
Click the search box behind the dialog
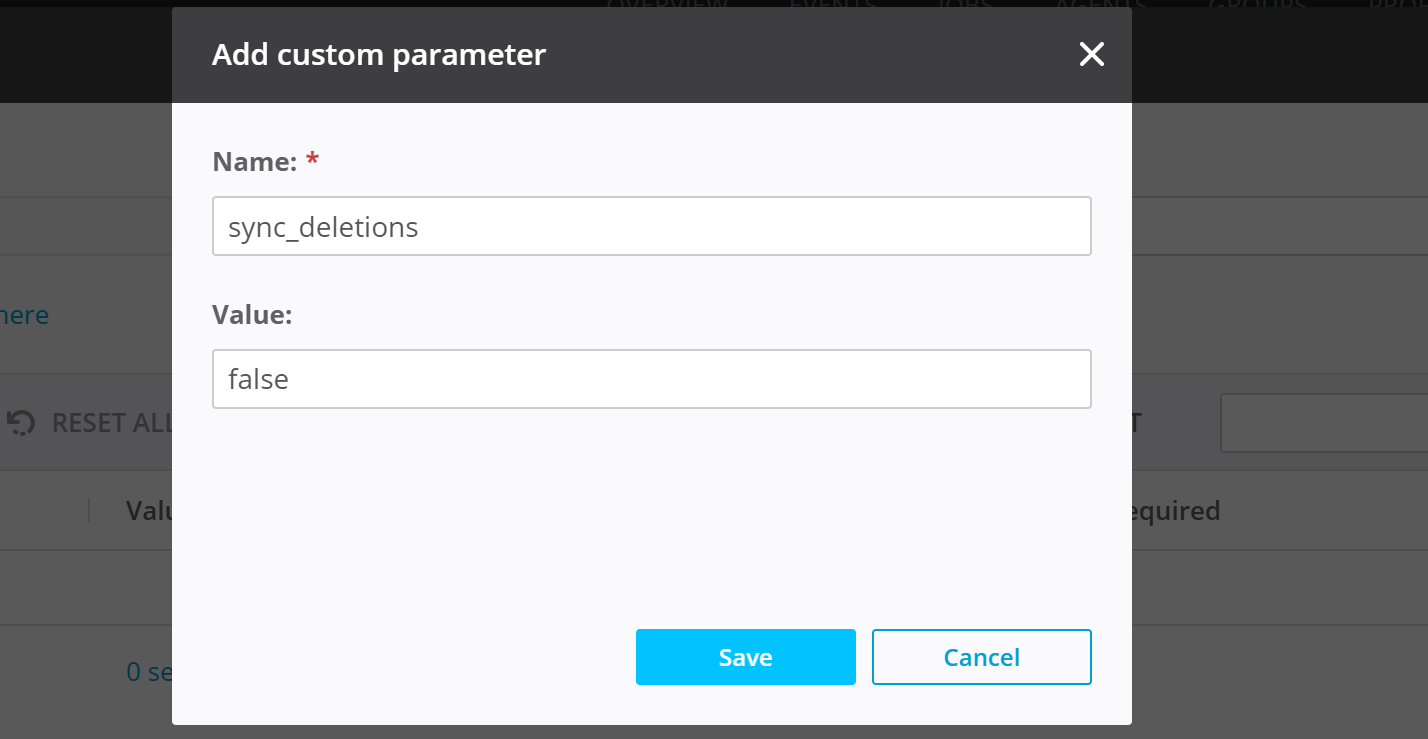[1323, 423]
